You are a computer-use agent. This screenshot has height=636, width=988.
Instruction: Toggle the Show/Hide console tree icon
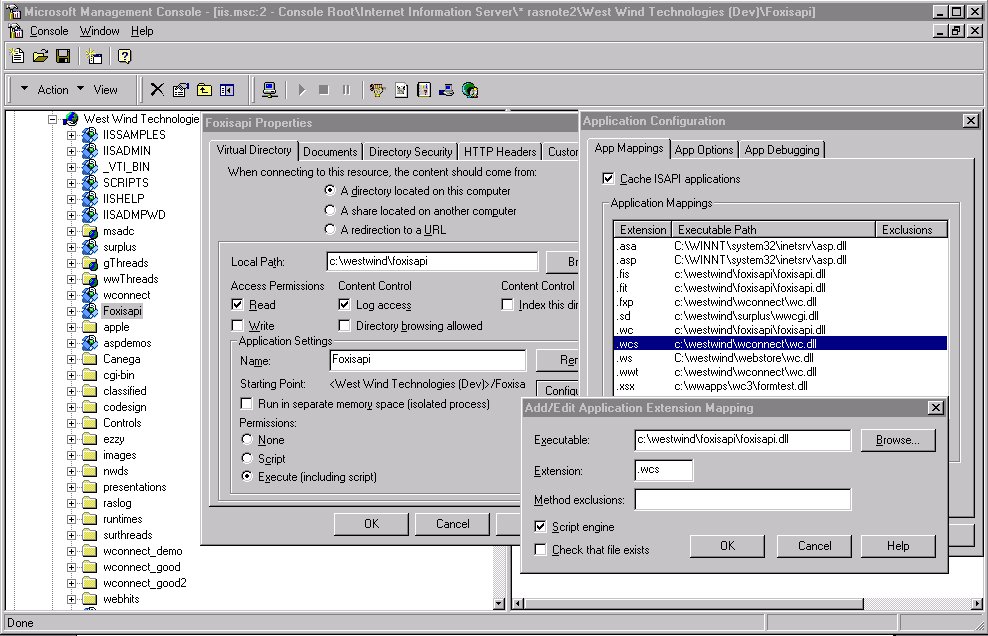pos(227,90)
